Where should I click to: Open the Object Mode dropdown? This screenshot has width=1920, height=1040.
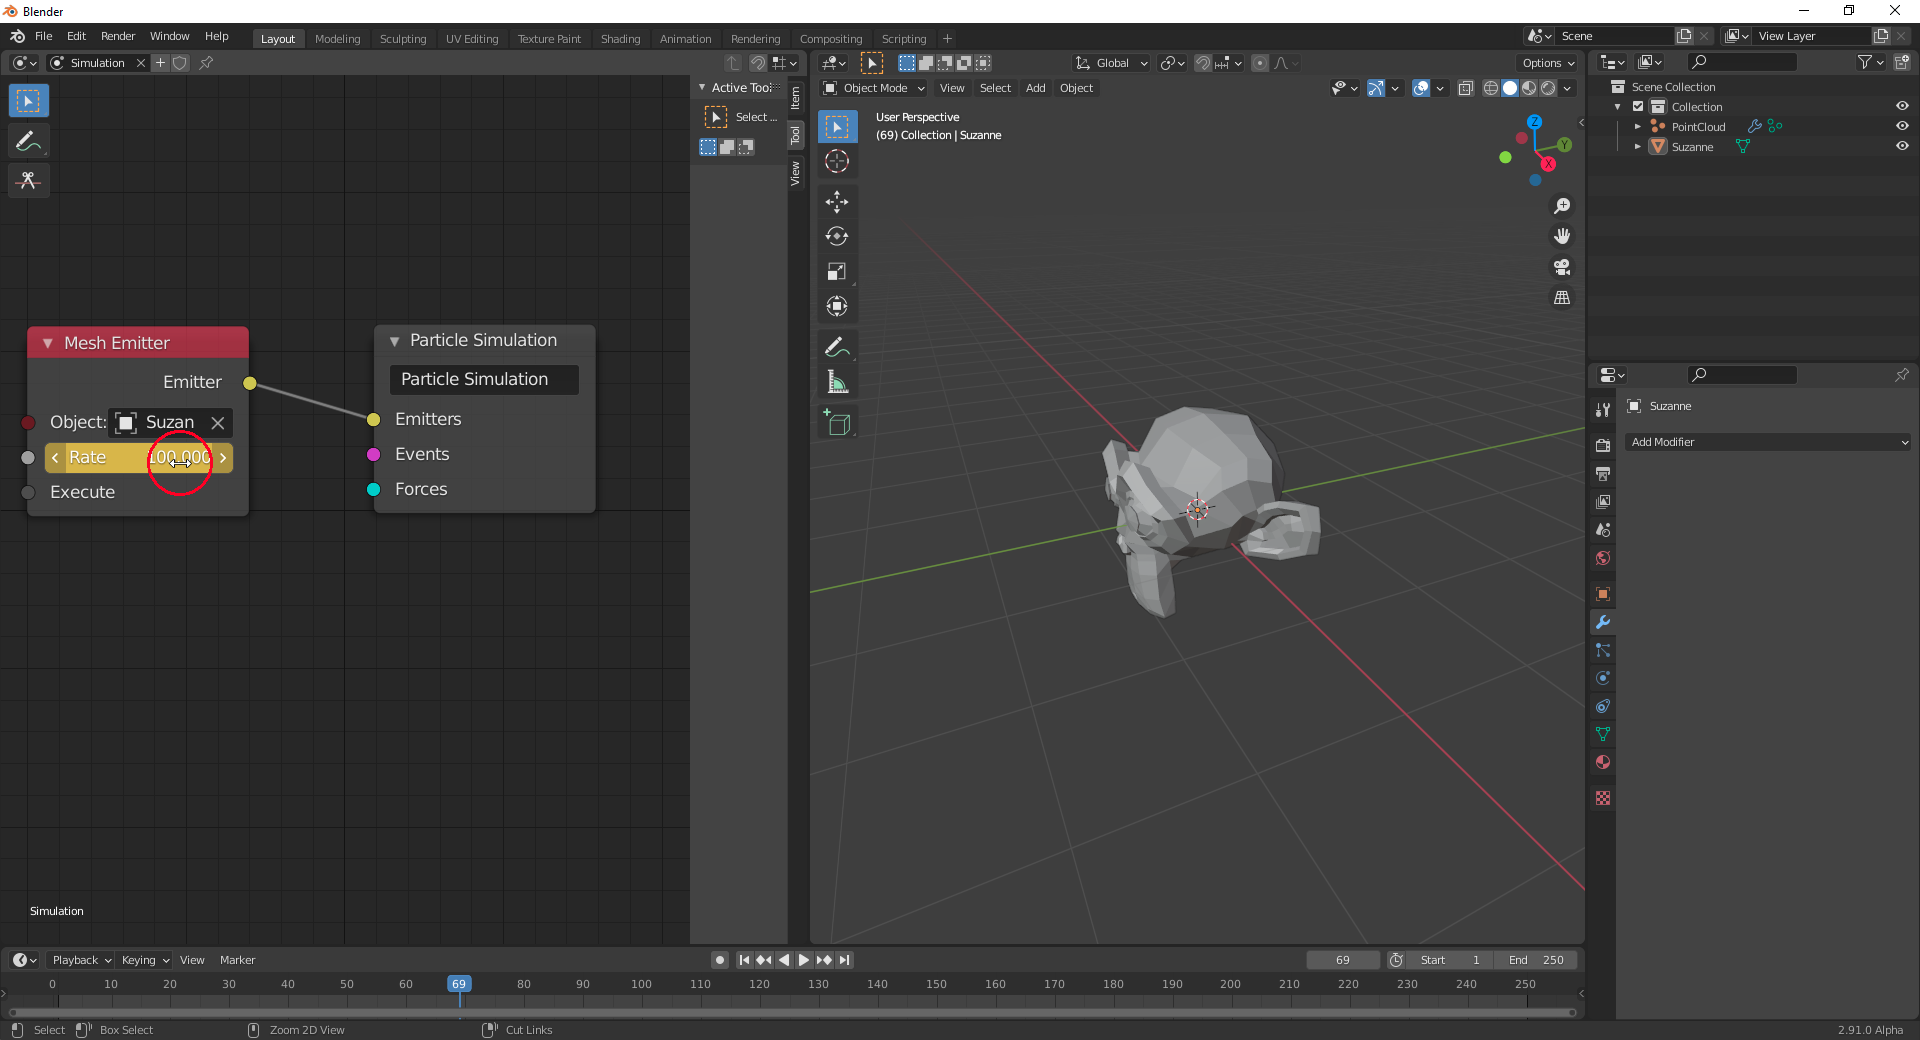coord(874,88)
